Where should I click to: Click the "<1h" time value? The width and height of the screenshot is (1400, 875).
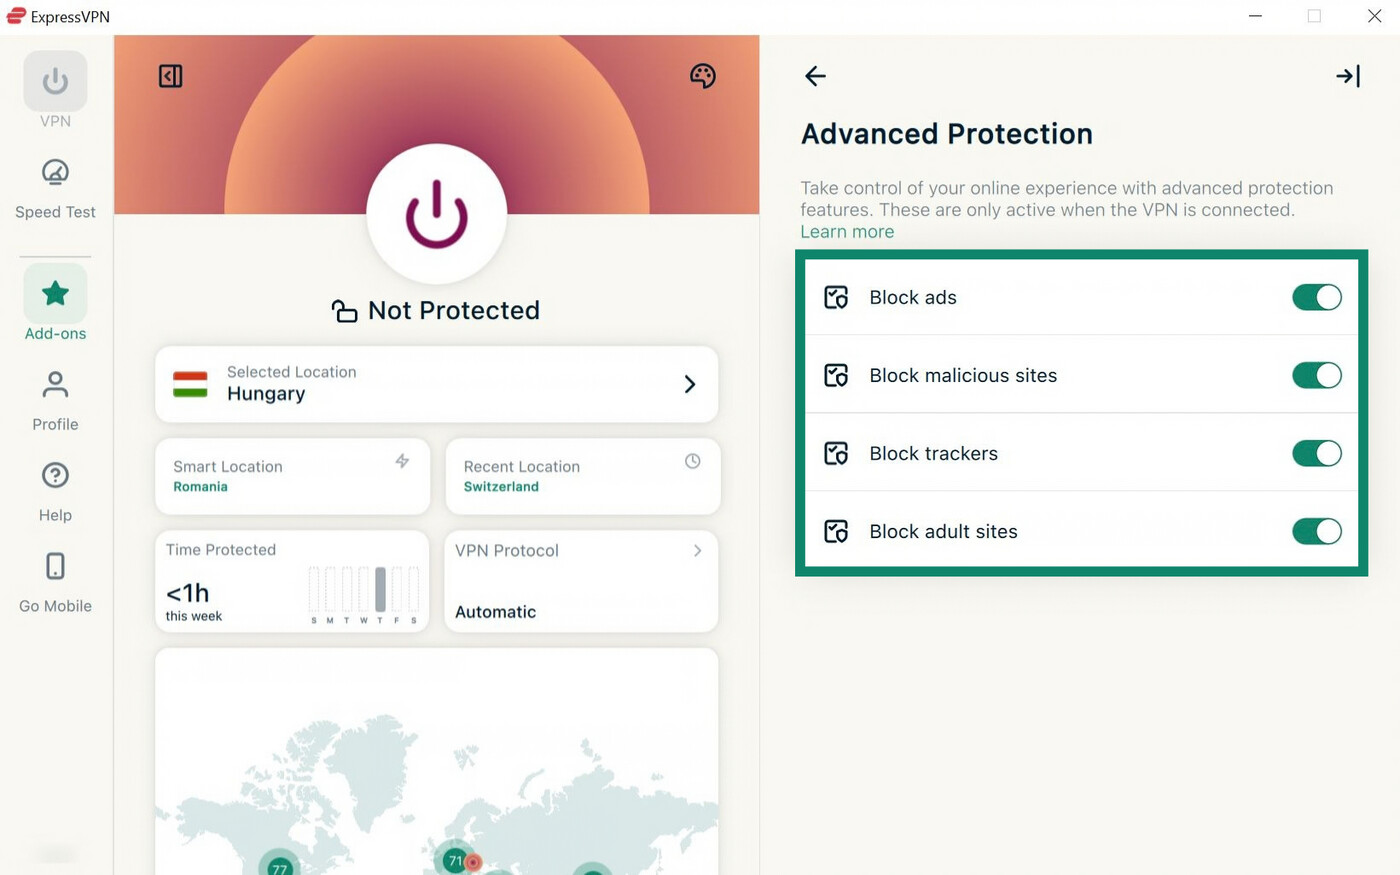pos(188,593)
